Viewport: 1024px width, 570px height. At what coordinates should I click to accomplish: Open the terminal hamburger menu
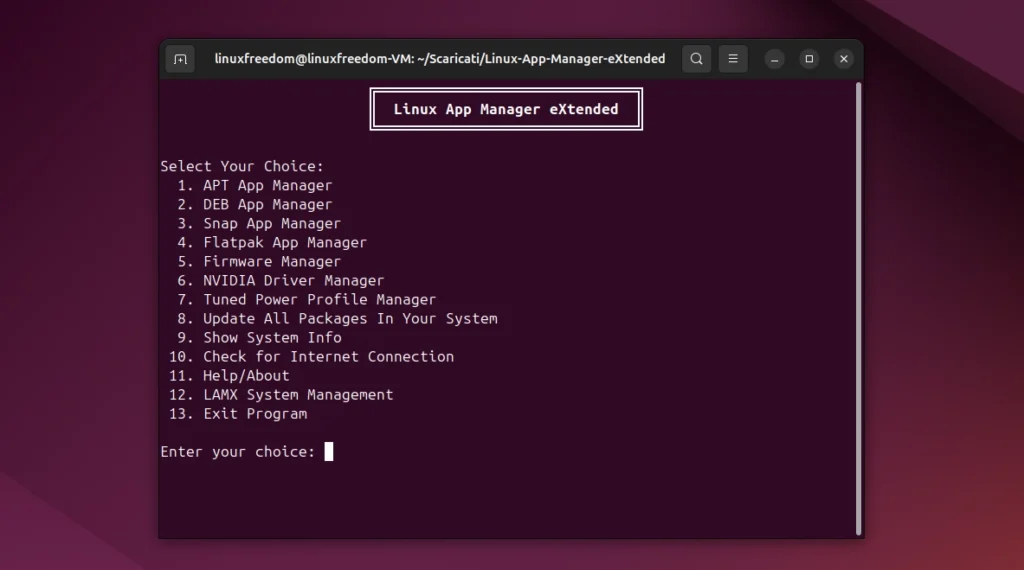click(x=733, y=59)
